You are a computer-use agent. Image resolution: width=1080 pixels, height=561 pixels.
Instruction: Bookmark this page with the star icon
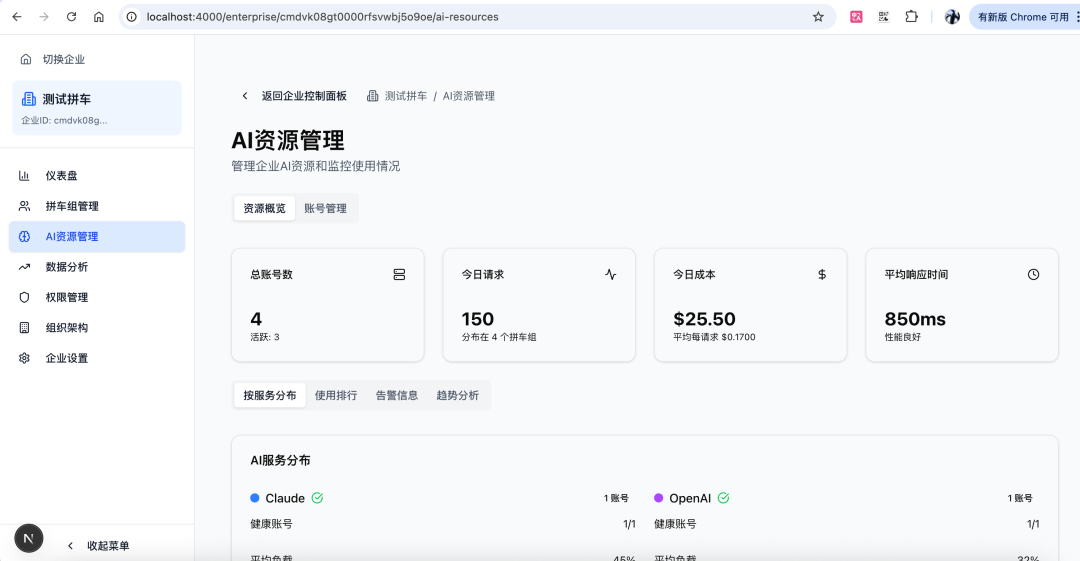point(818,17)
